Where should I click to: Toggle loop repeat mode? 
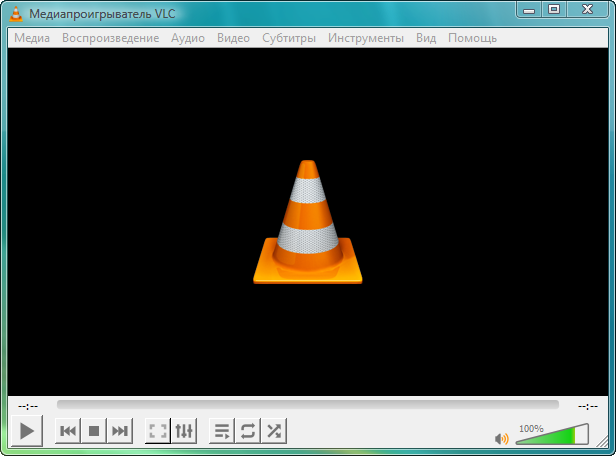248,431
